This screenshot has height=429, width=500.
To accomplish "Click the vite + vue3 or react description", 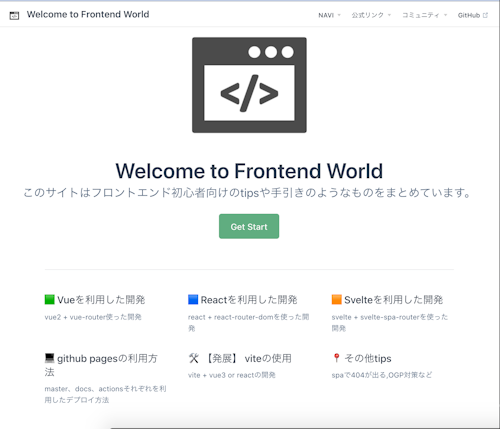I will coord(232,375).
